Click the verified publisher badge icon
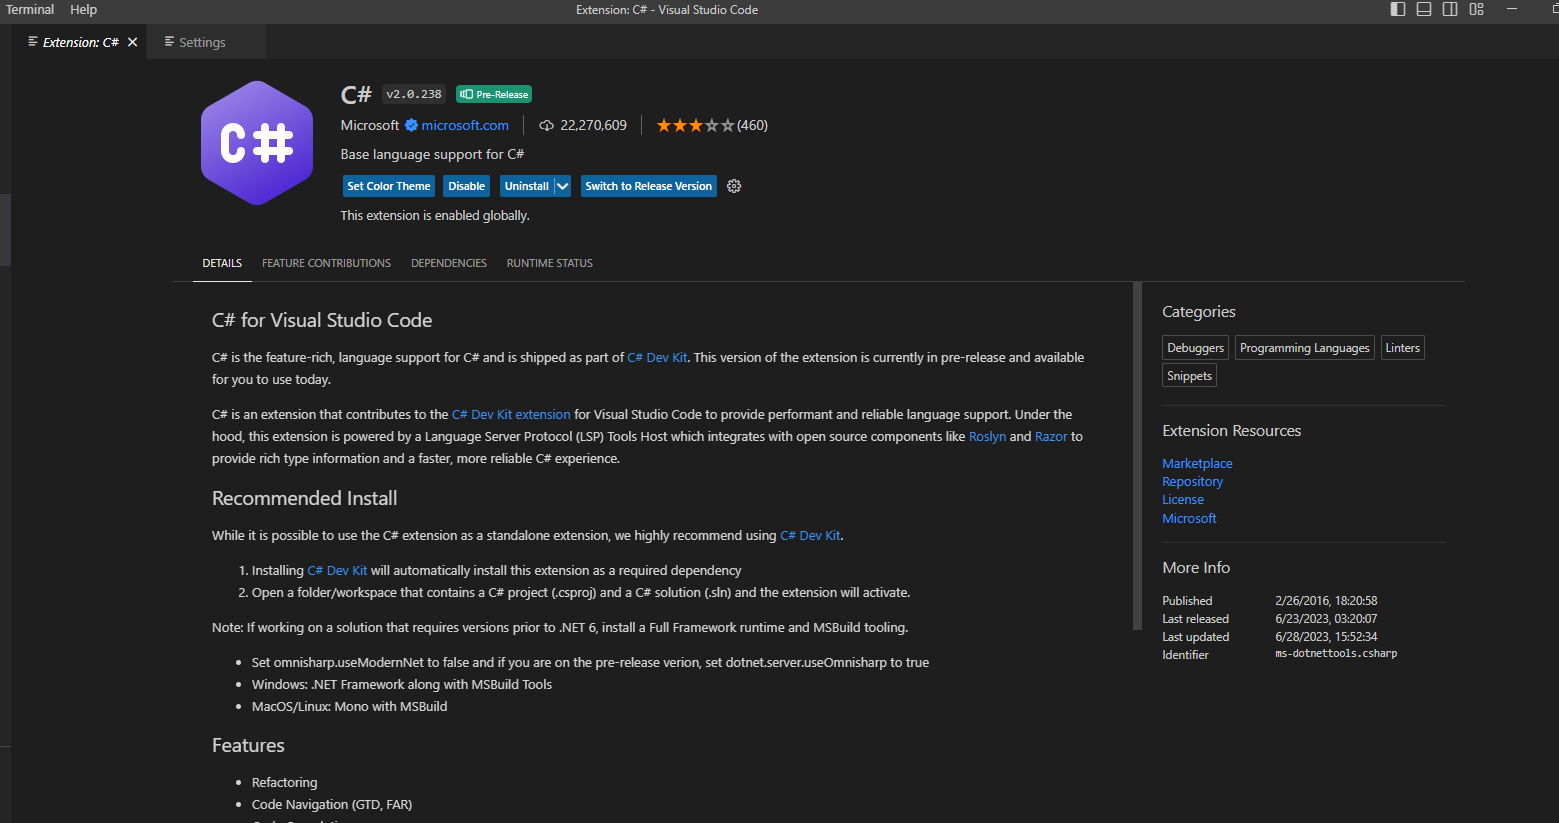Image resolution: width=1559 pixels, height=823 pixels. point(411,125)
